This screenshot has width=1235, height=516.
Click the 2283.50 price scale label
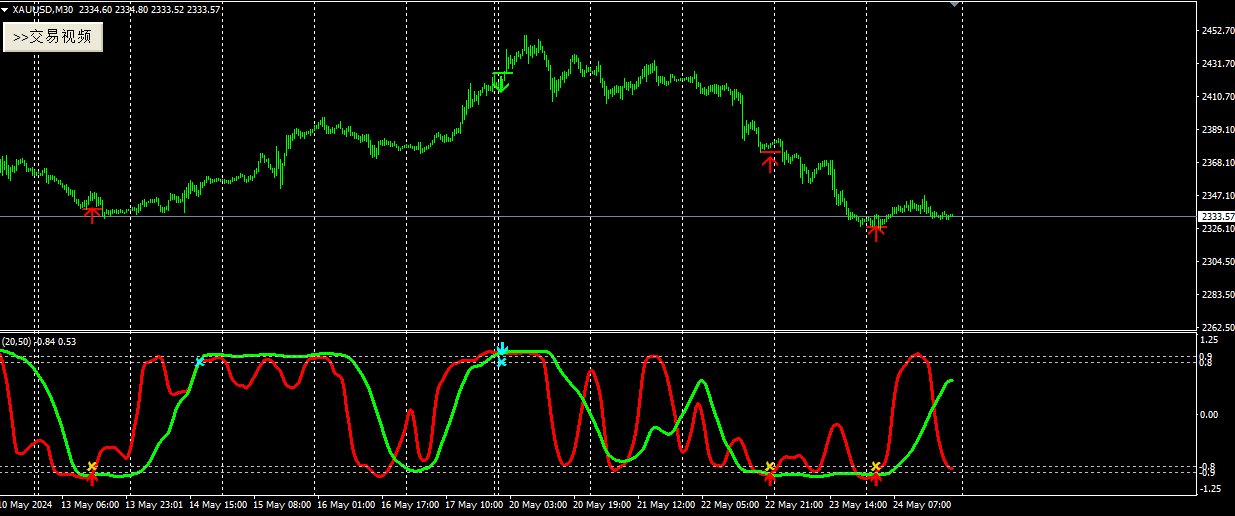1216,295
